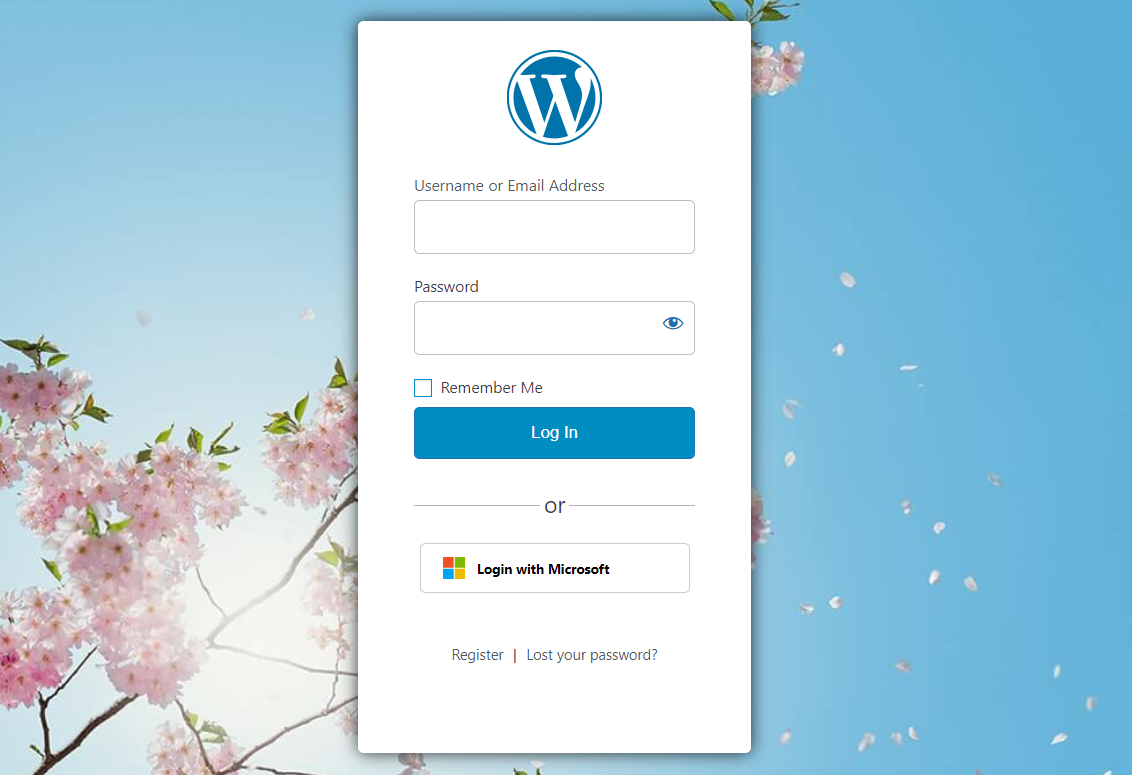Choose Login with Microsoft
This screenshot has width=1132, height=775.
(554, 568)
